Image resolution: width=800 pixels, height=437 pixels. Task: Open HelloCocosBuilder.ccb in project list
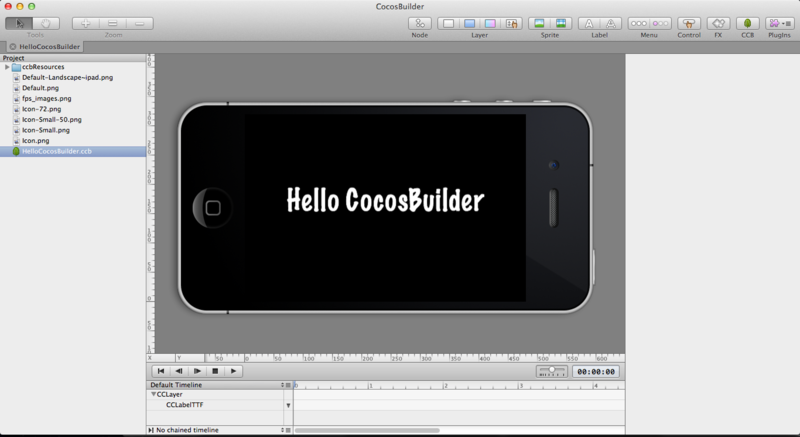click(x=73, y=151)
